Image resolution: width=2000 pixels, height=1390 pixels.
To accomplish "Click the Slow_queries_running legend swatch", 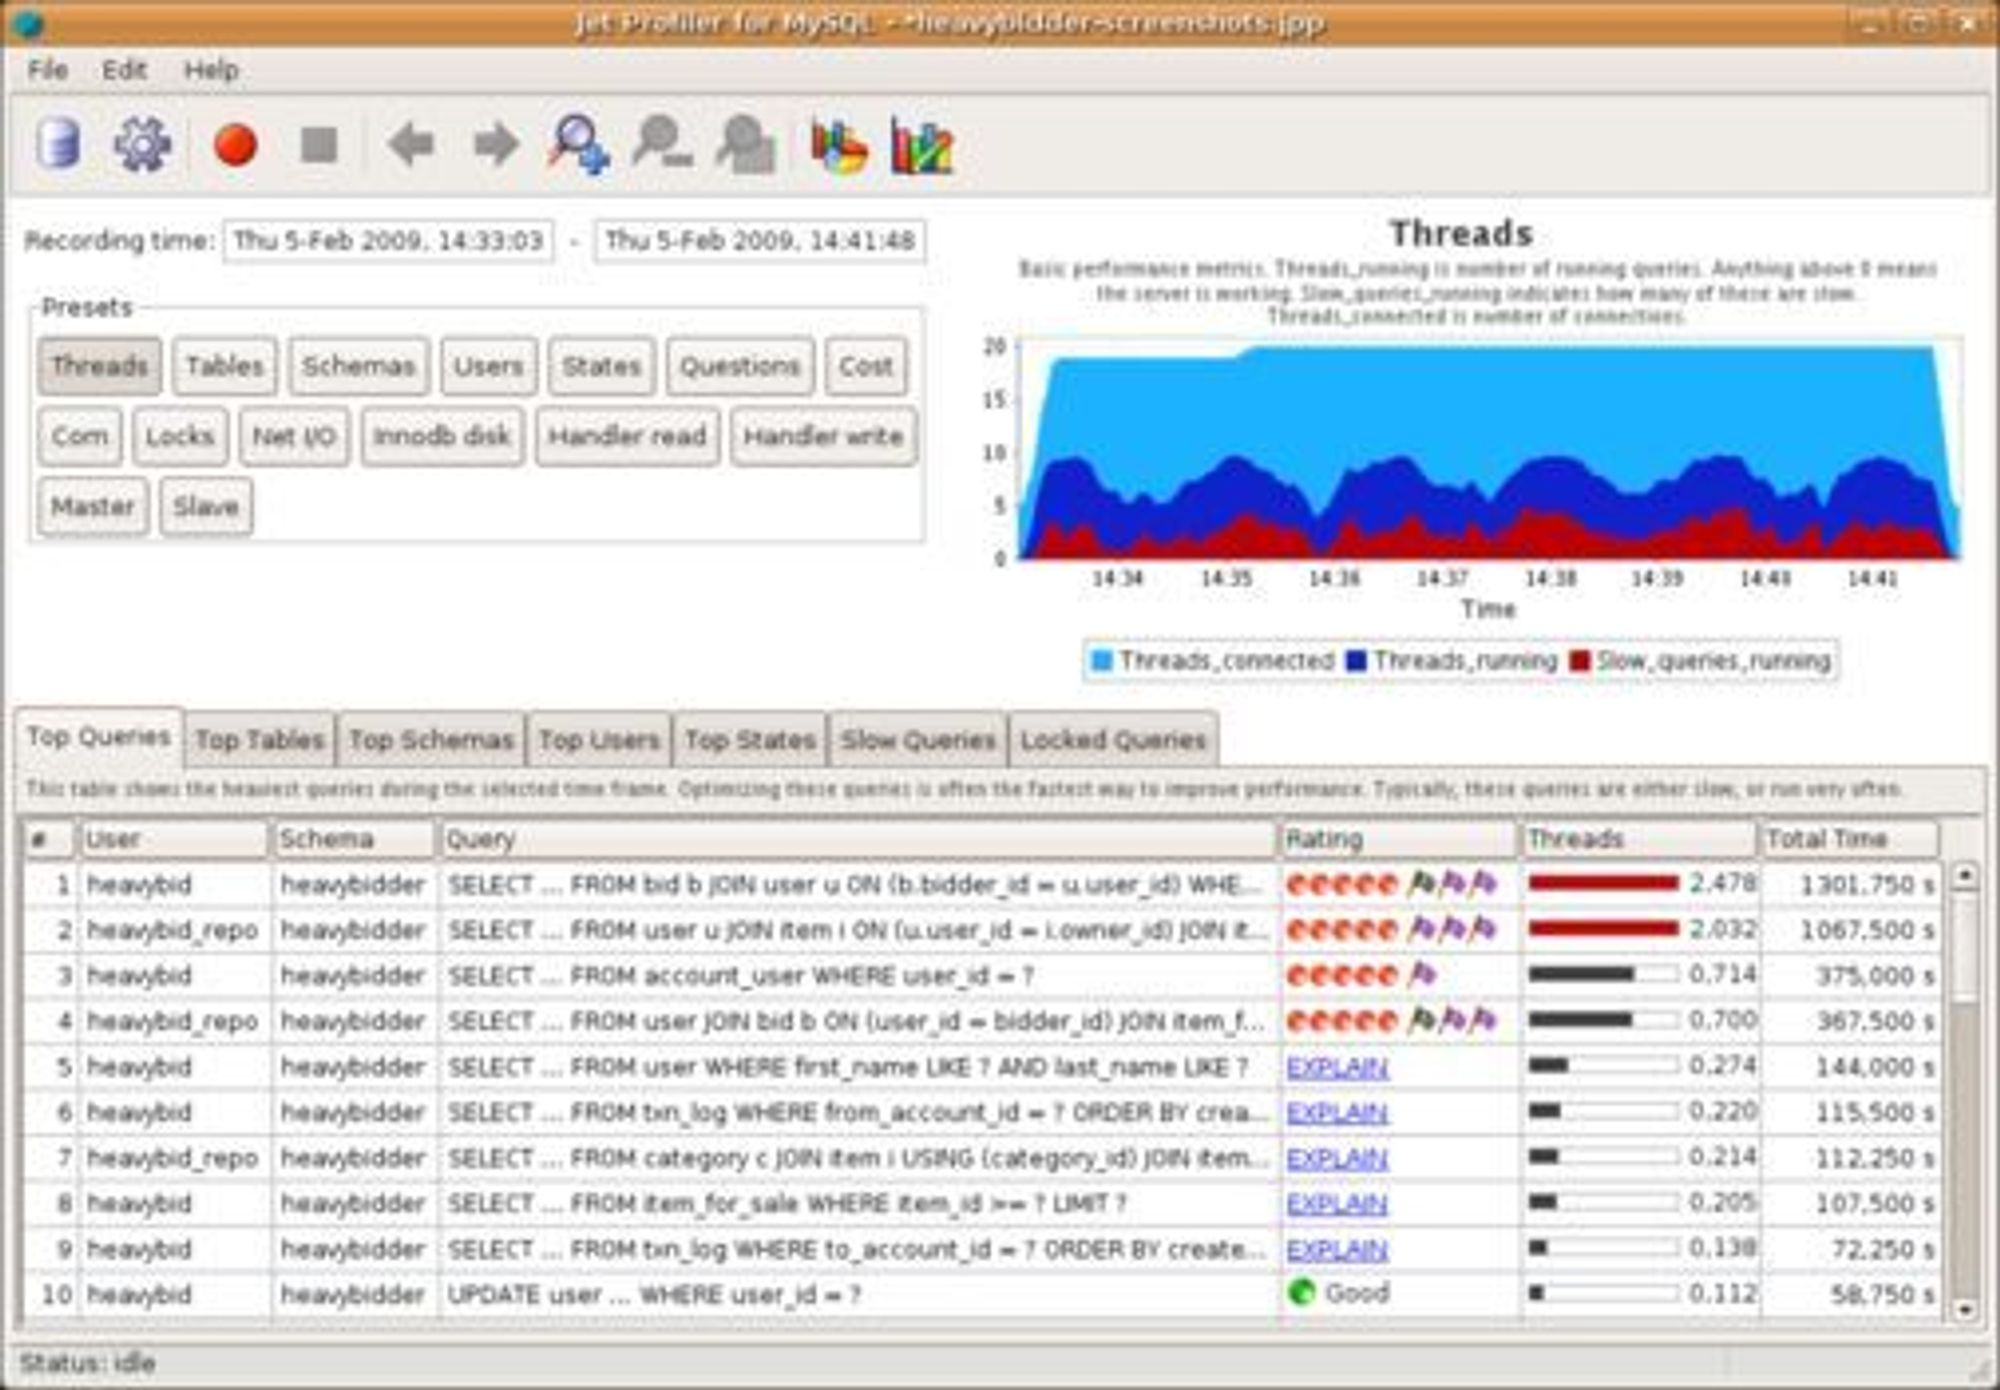I will coord(1580,661).
